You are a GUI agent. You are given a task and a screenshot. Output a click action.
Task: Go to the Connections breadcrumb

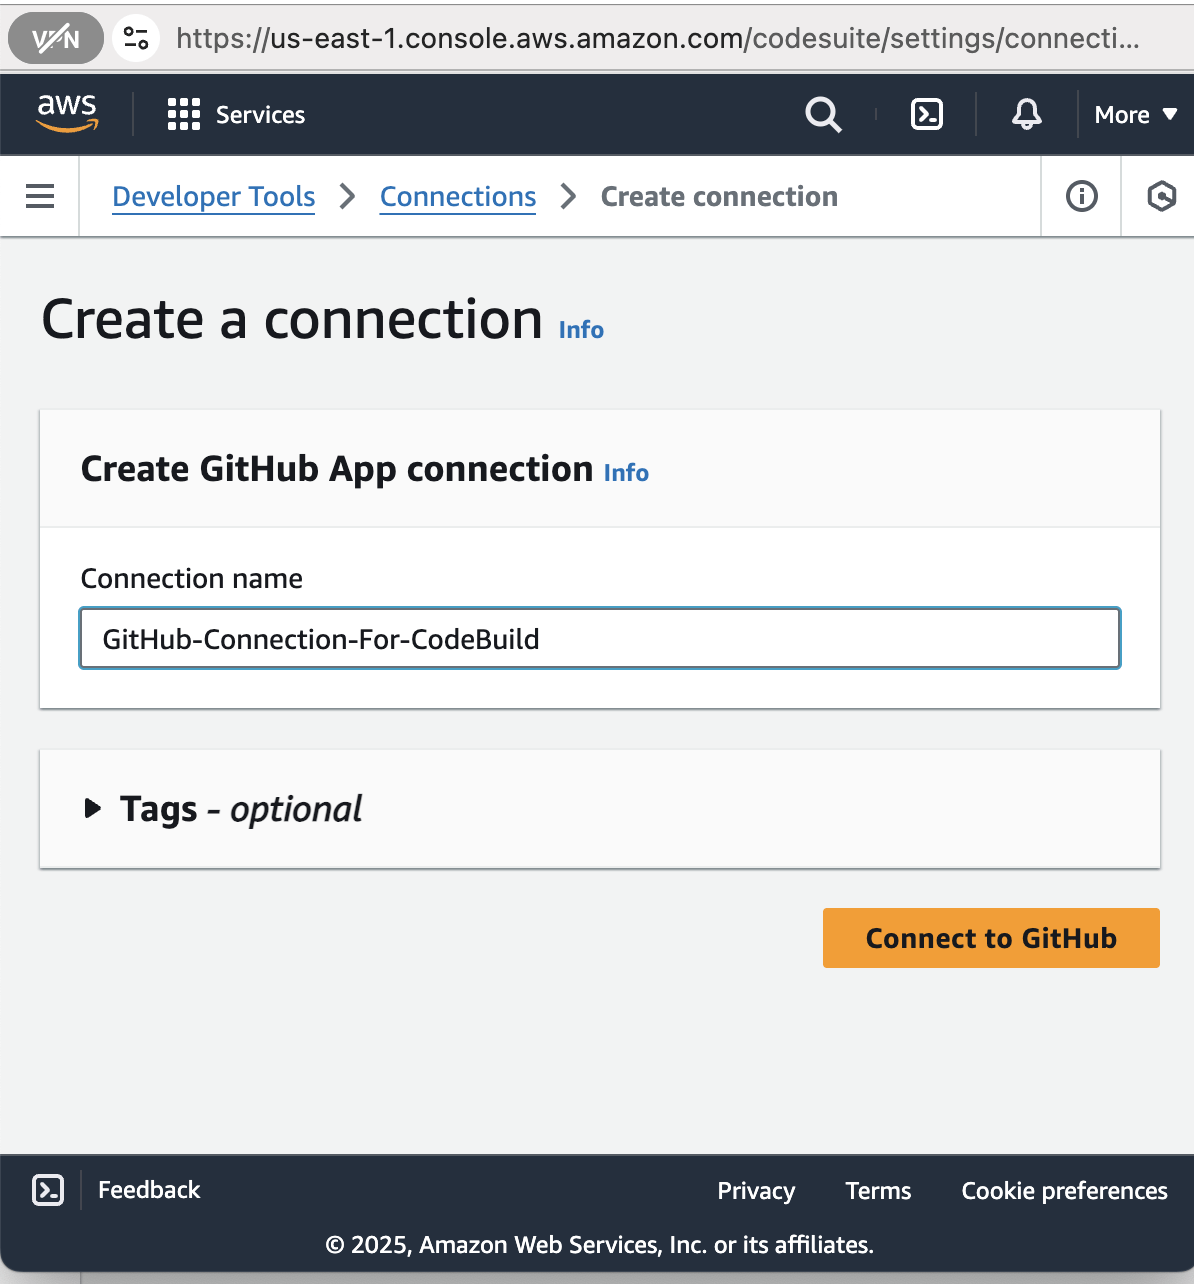(x=458, y=197)
